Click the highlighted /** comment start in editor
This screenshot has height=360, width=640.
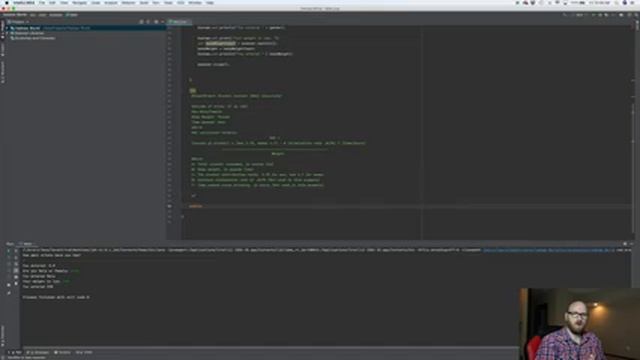(x=193, y=91)
